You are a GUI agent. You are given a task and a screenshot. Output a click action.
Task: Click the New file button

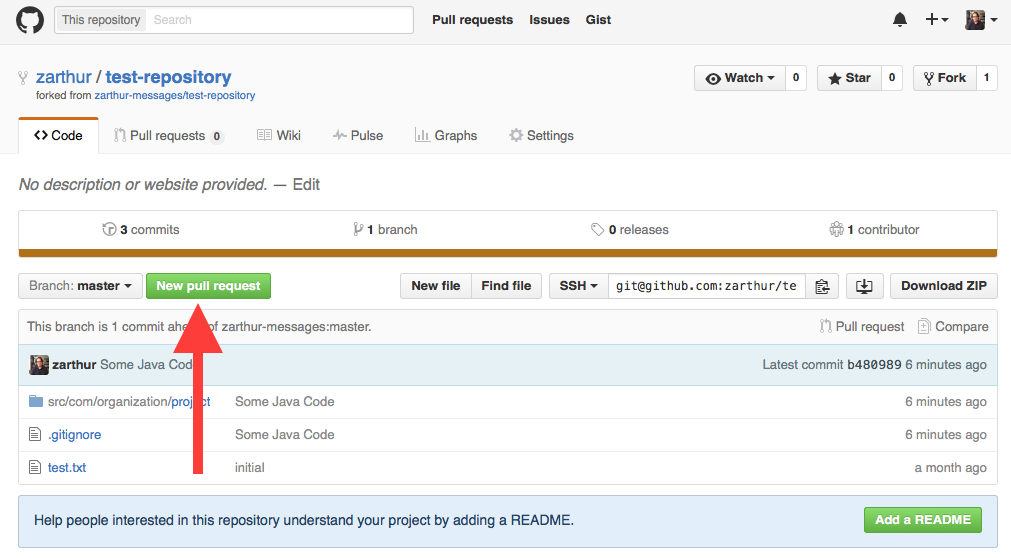[x=436, y=286]
